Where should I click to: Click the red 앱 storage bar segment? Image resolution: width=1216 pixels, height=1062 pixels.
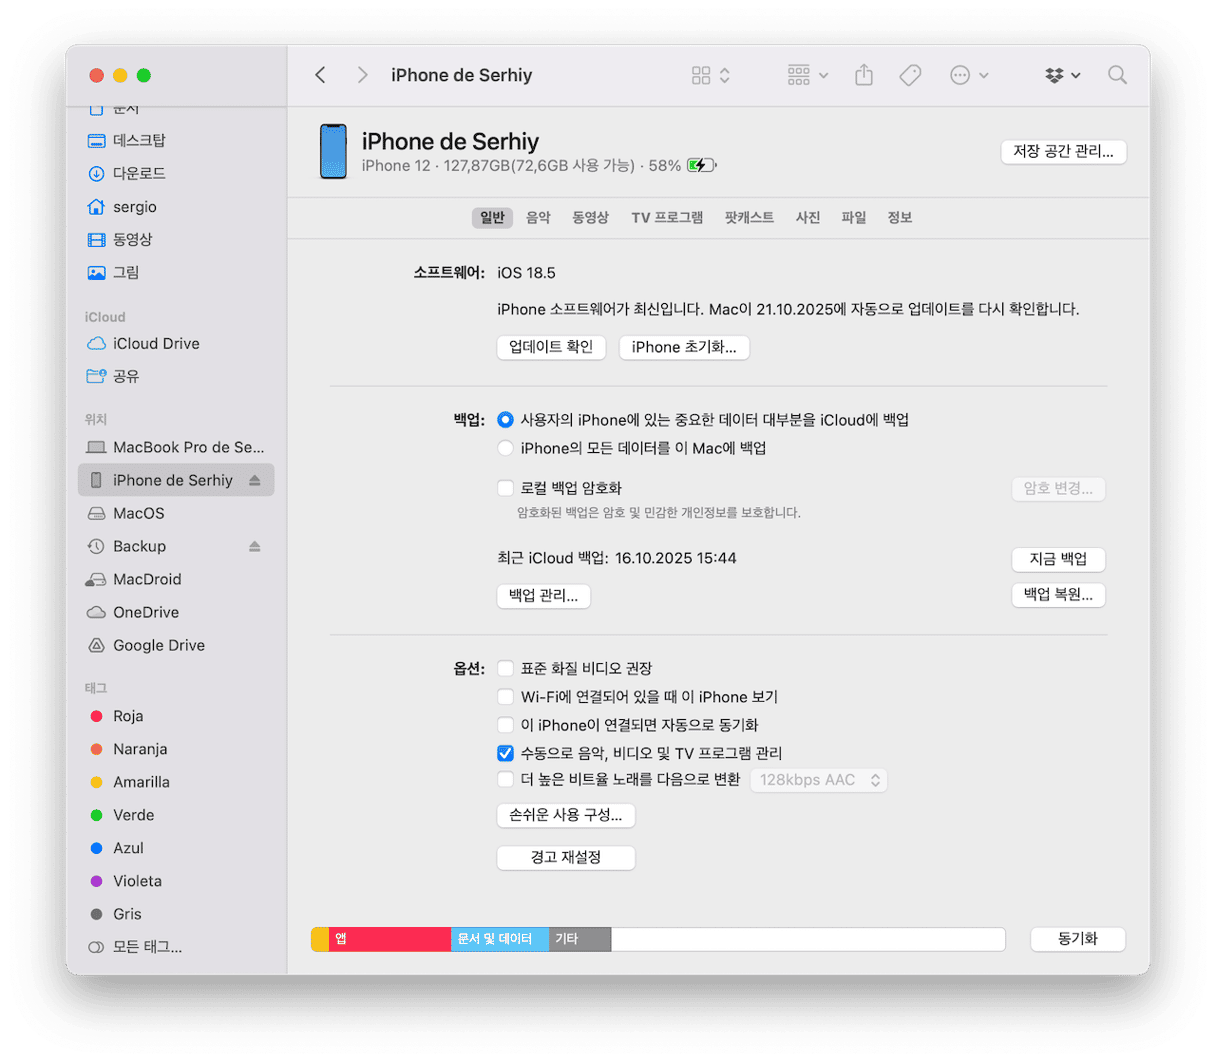[390, 939]
